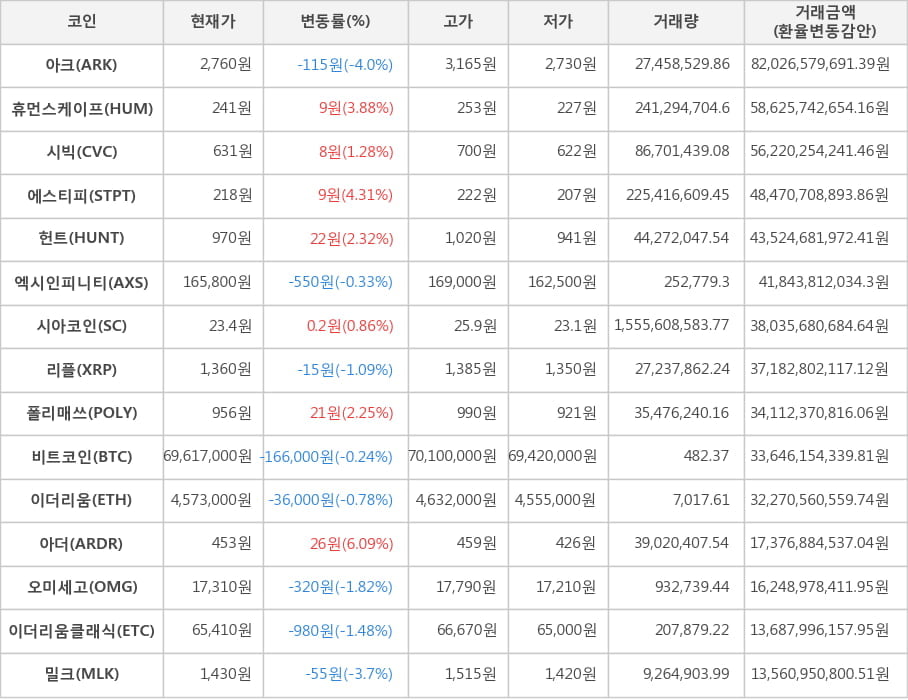Click AXS low price 162,500원

pyautogui.click(x=562, y=282)
